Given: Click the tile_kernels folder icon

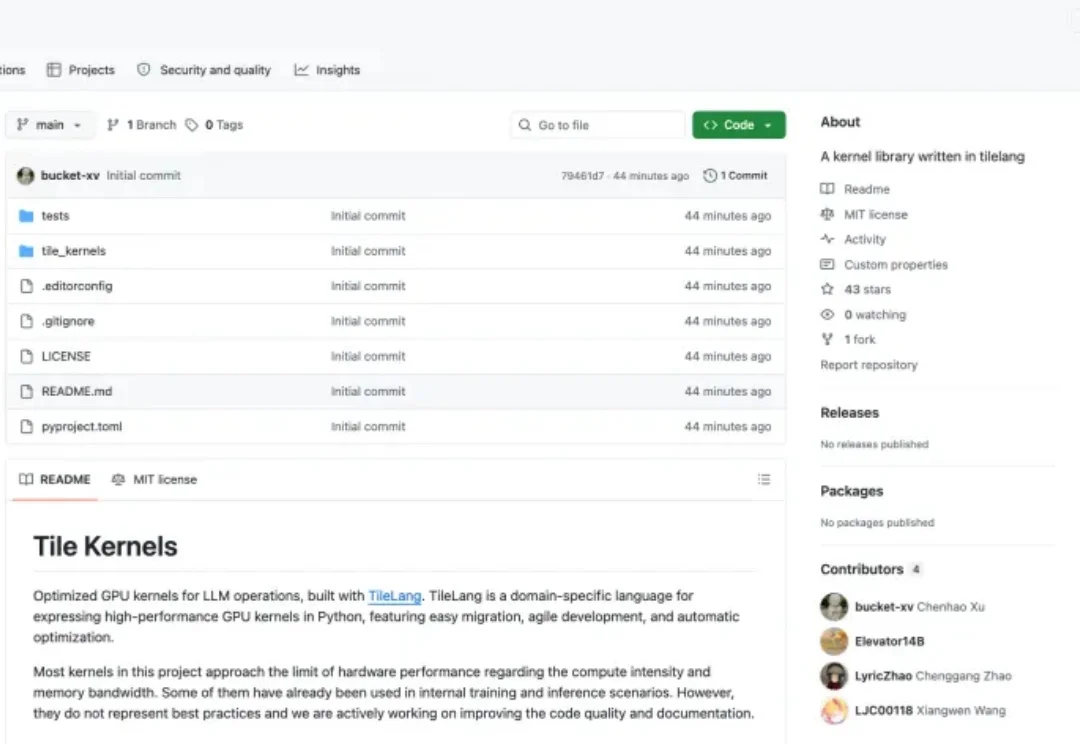Looking at the screenshot, I should (x=26, y=251).
